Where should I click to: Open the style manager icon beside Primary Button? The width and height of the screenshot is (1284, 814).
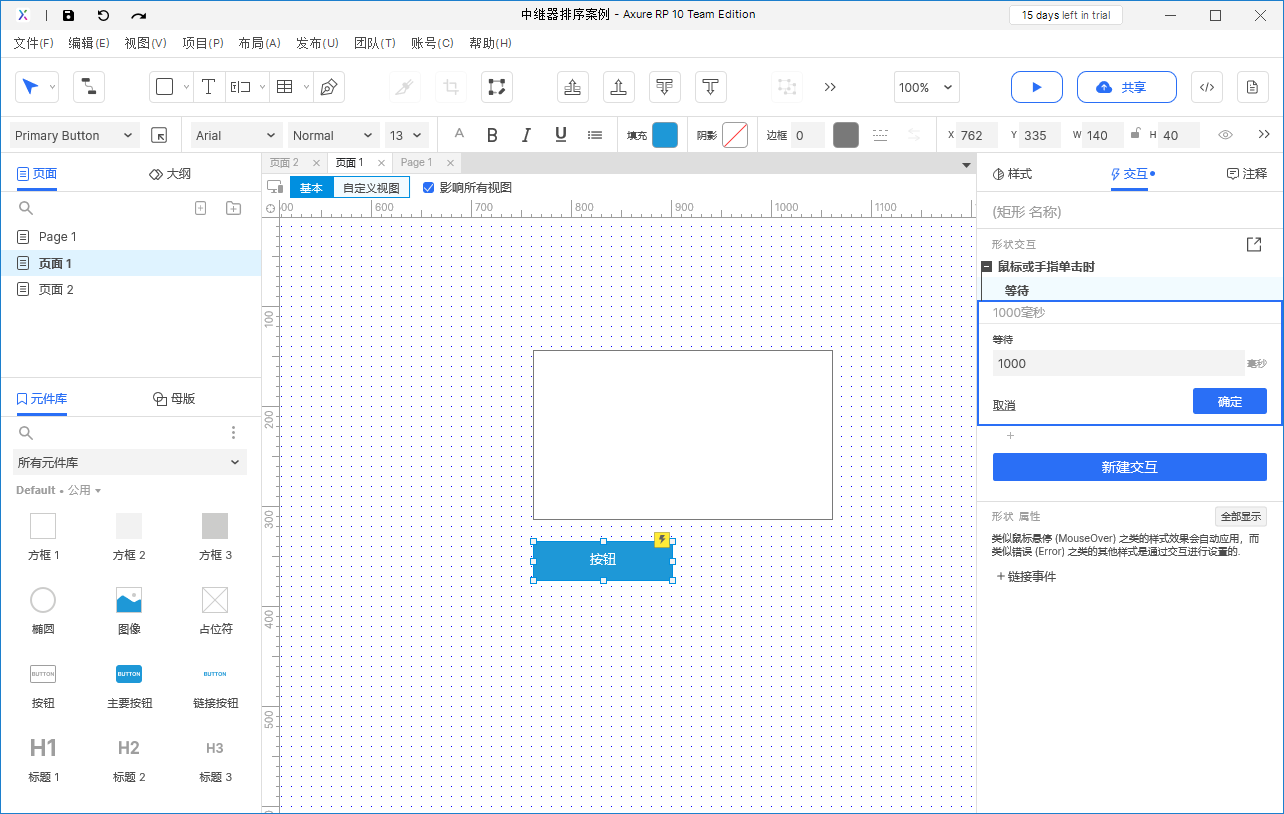click(159, 135)
